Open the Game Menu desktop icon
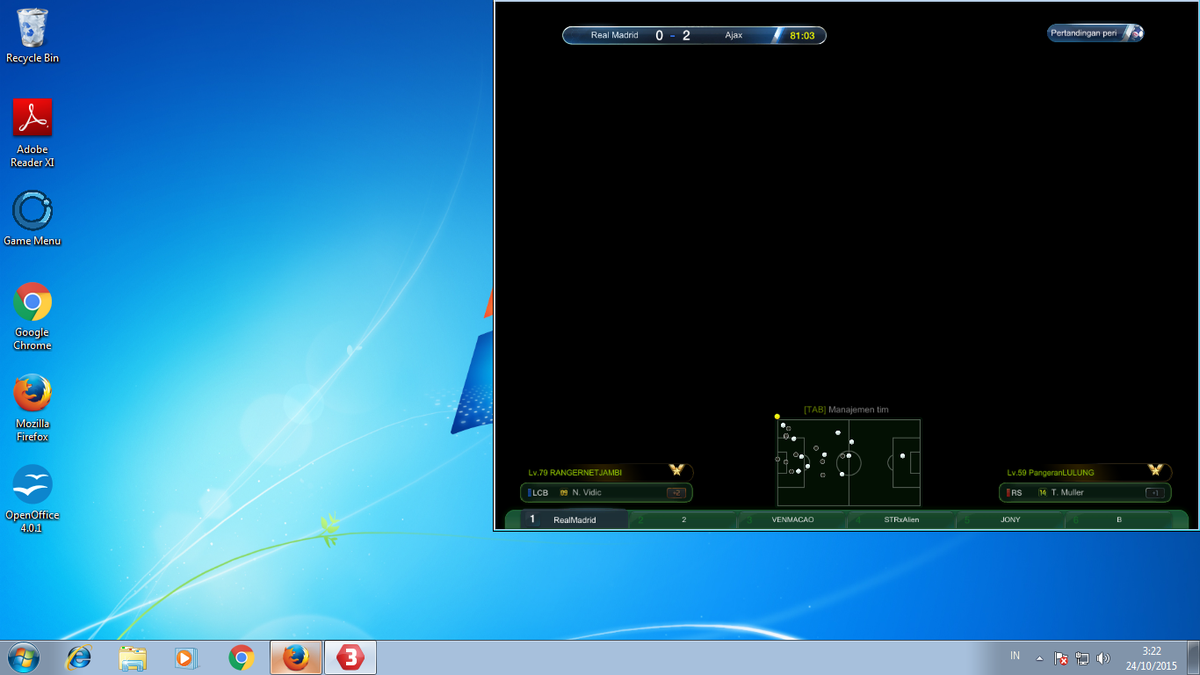 click(32, 219)
